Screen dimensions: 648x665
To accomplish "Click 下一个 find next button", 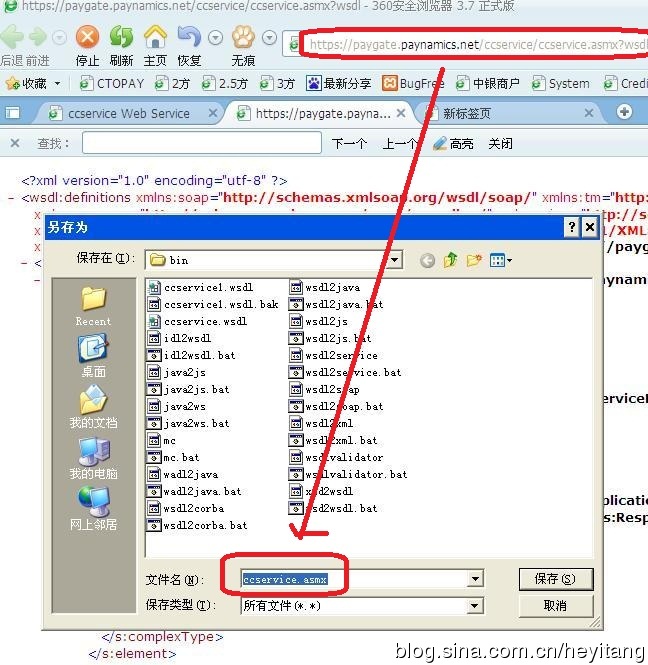I will (349, 144).
